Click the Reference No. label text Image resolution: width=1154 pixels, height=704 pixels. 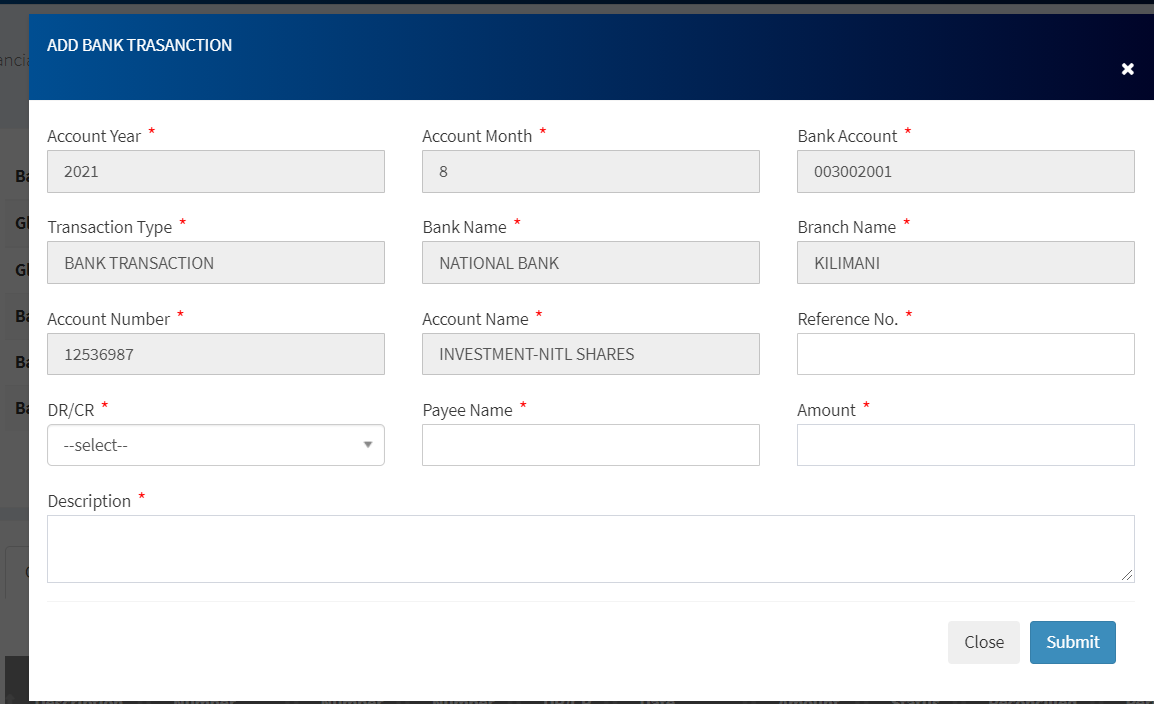(x=847, y=319)
